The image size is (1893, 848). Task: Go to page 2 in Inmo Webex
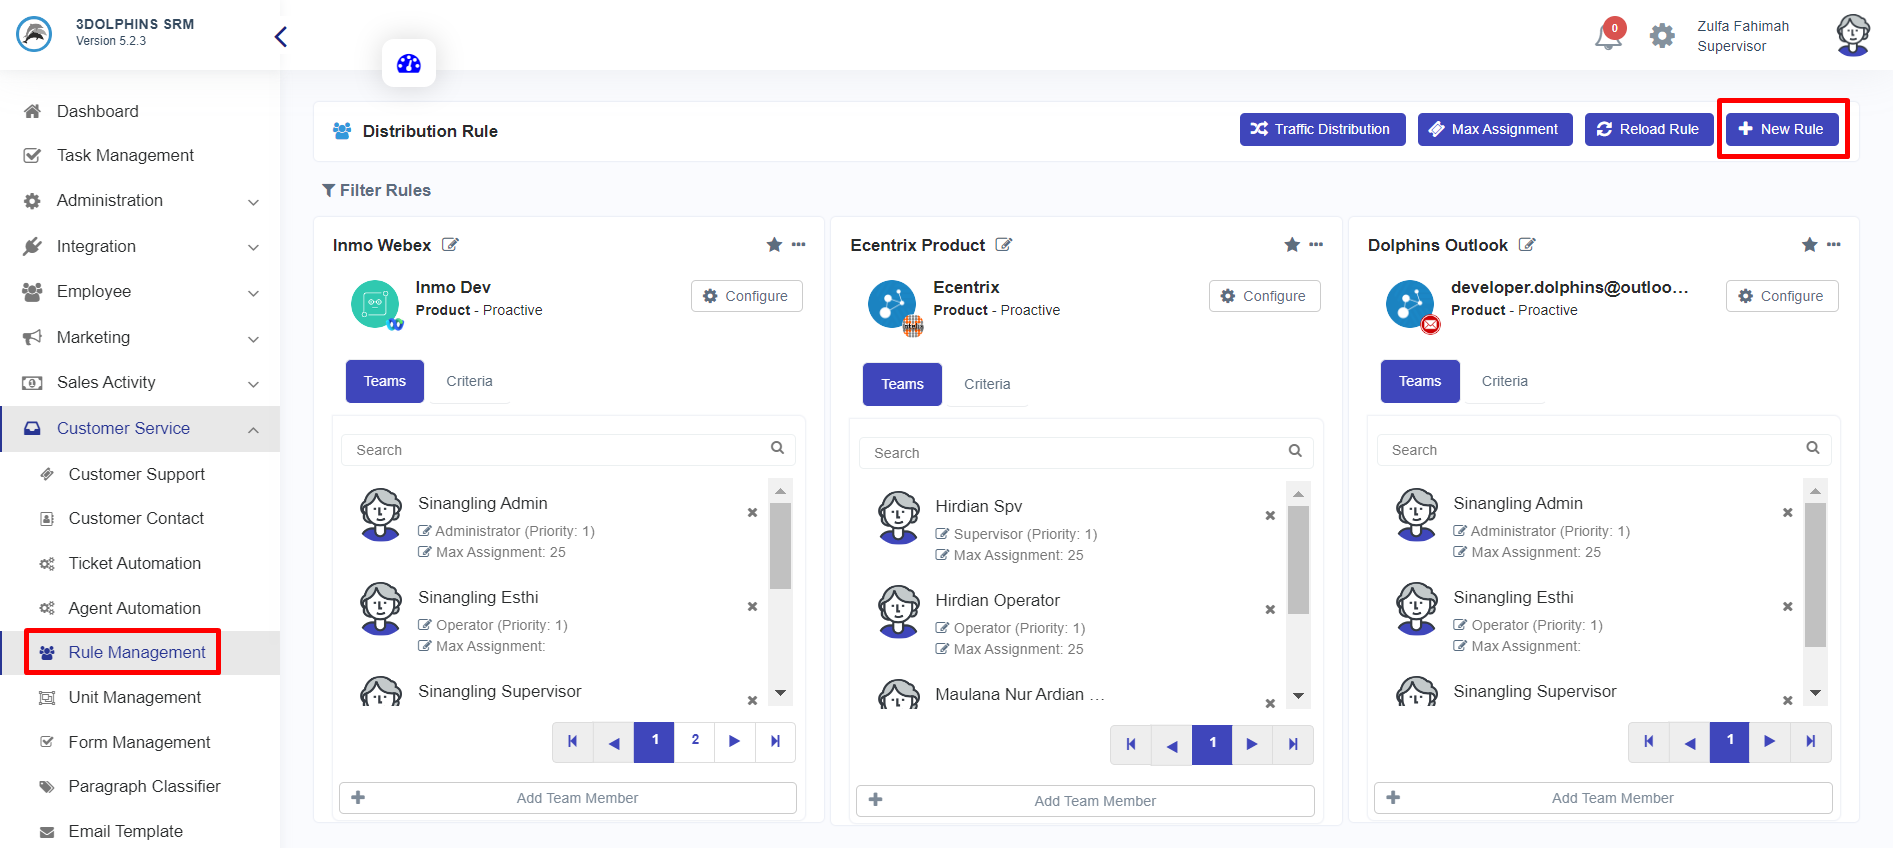coord(695,741)
